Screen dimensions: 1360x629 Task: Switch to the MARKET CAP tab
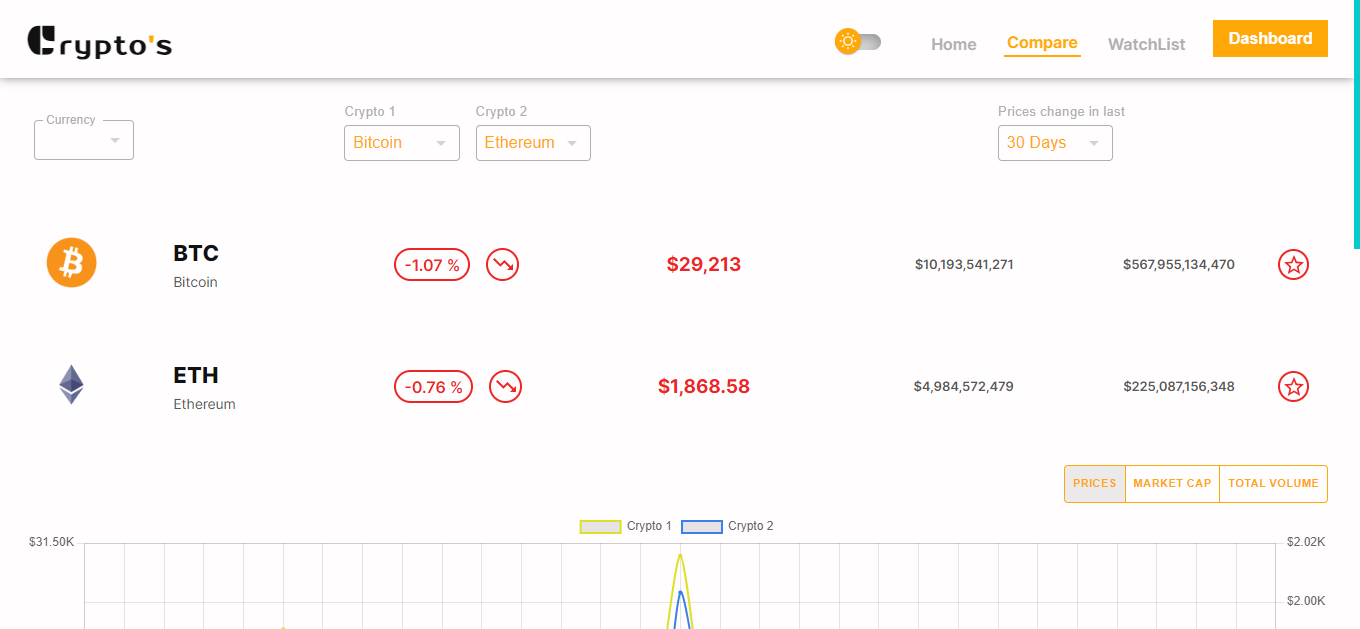coord(1172,483)
